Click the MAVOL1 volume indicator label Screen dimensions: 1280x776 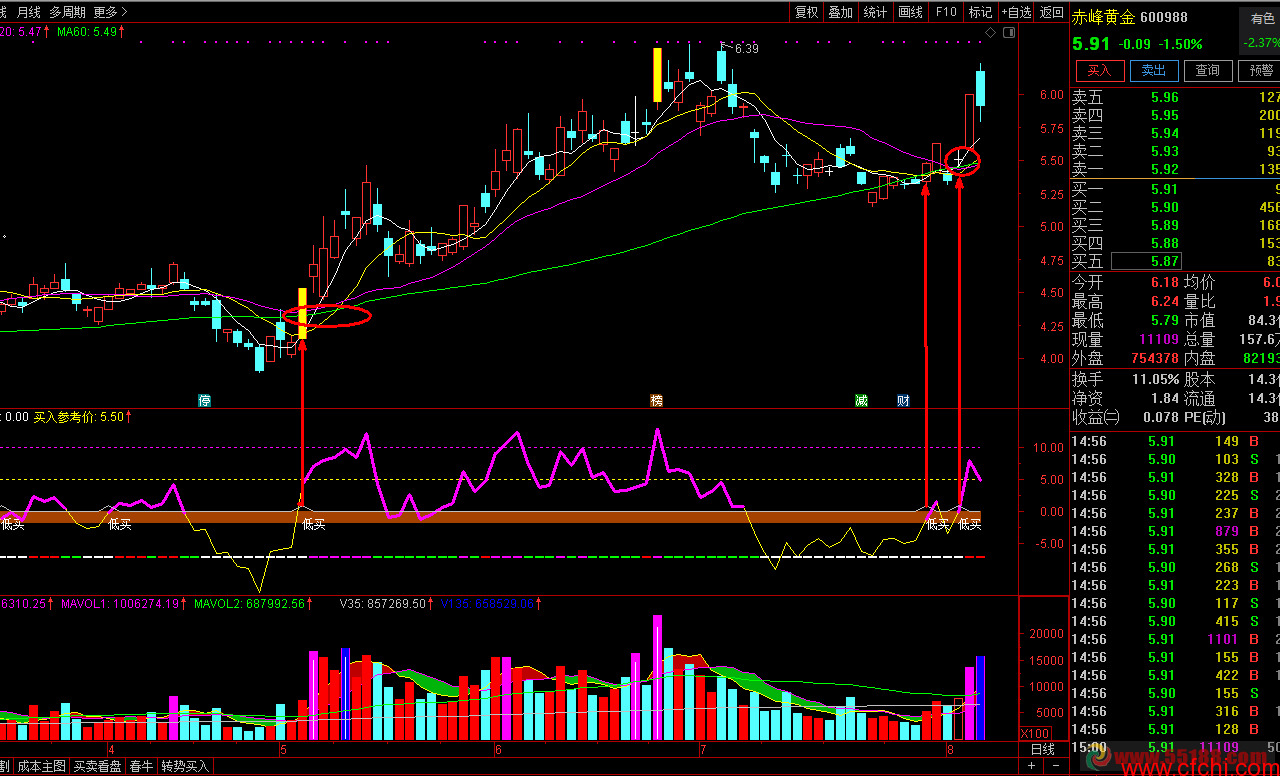point(126,604)
